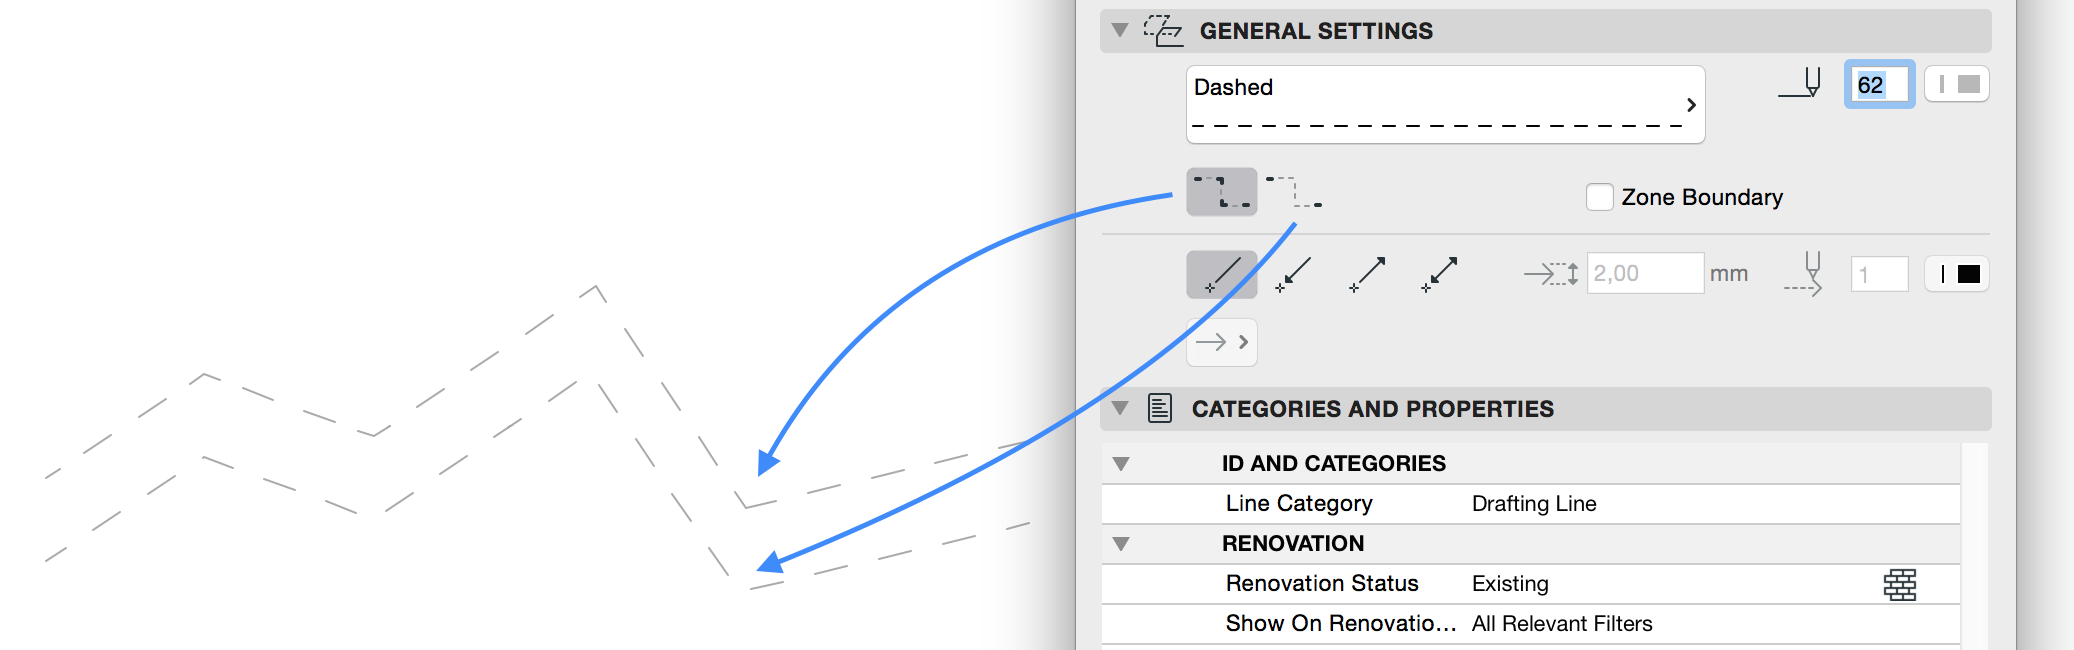This screenshot has height=650, width=2074.
Task: Click the arrowhead pen color swatch
Action: [x=1957, y=274]
